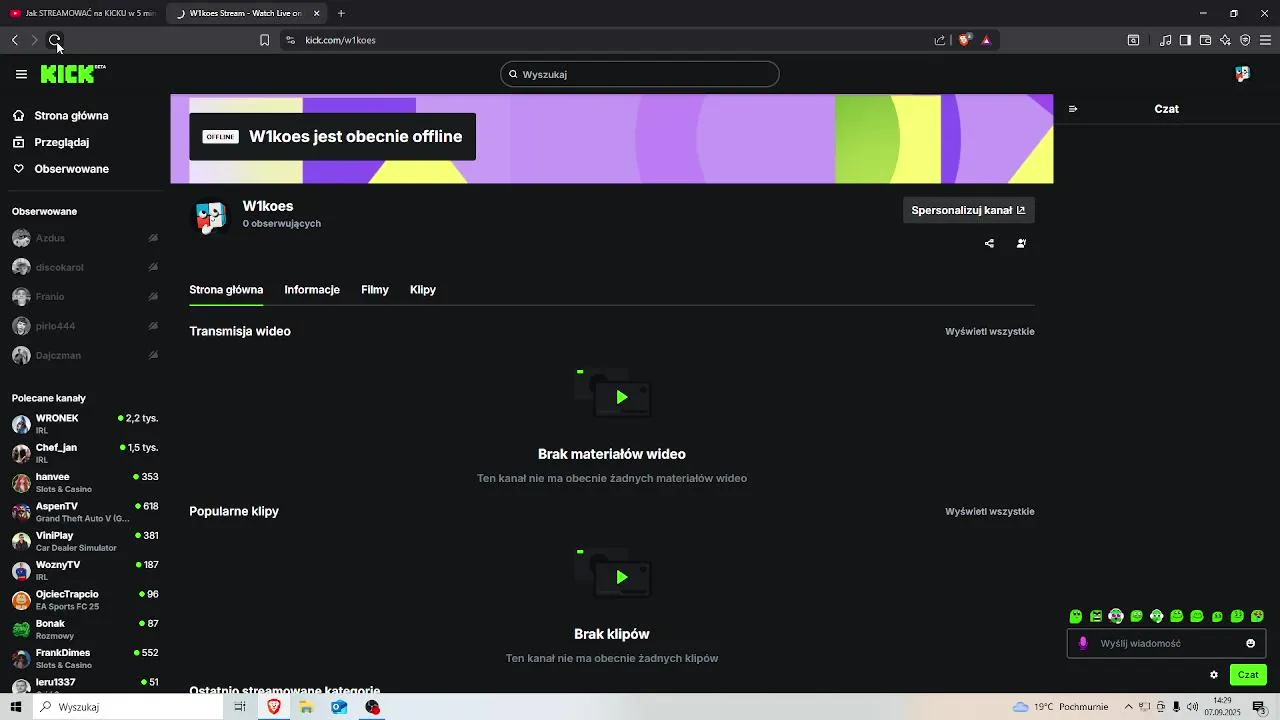The image size is (1280, 720).
Task: Switch to the Filmy tab
Action: (375, 290)
